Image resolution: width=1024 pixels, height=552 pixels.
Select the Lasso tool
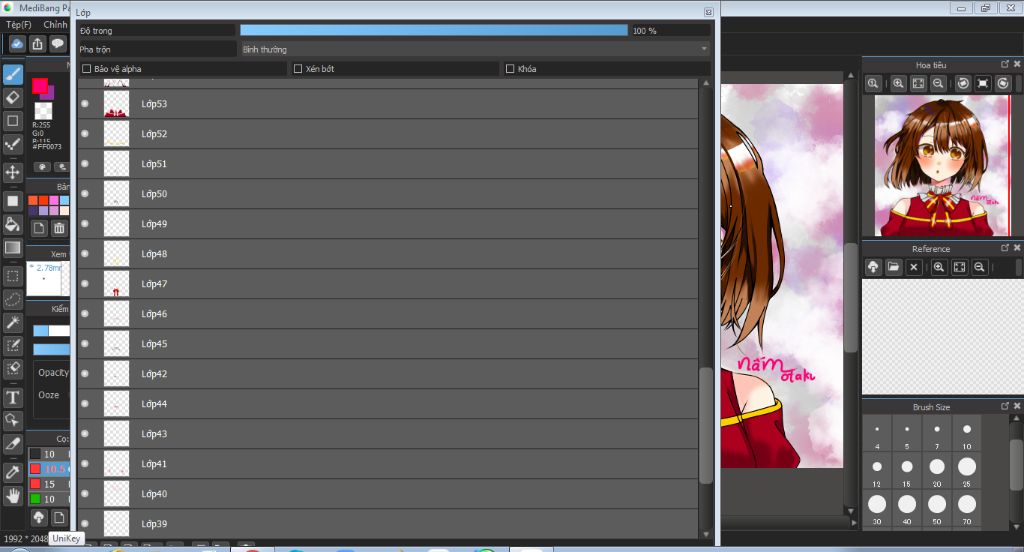point(12,300)
